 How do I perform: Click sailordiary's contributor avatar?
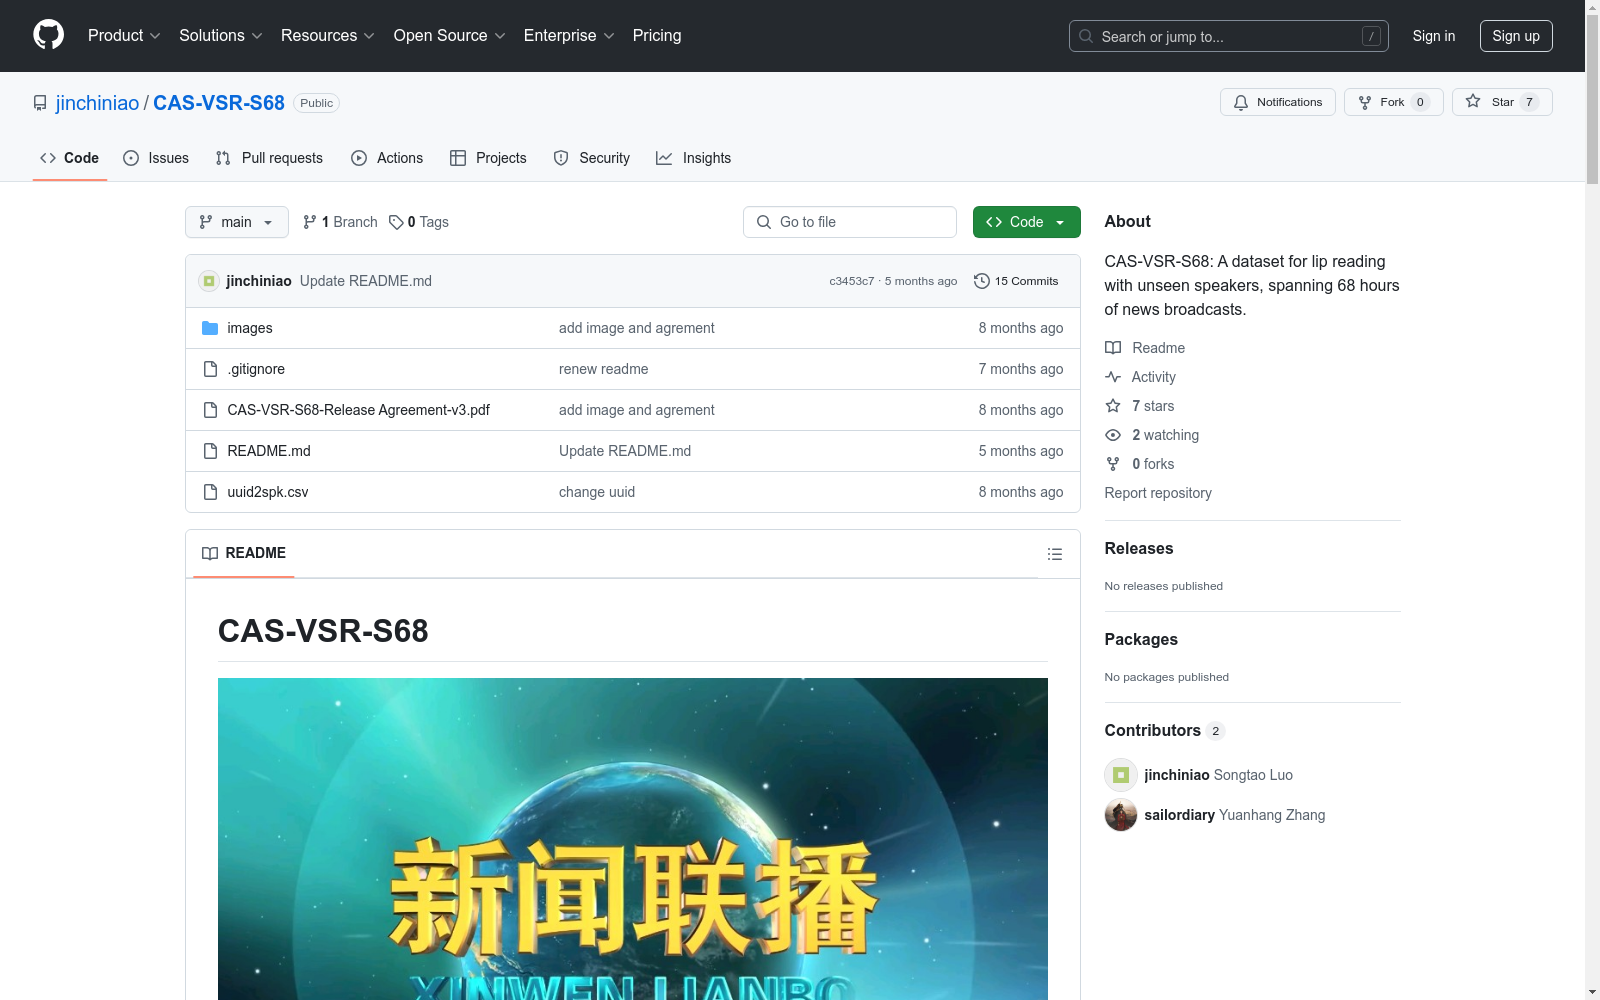click(1120, 815)
